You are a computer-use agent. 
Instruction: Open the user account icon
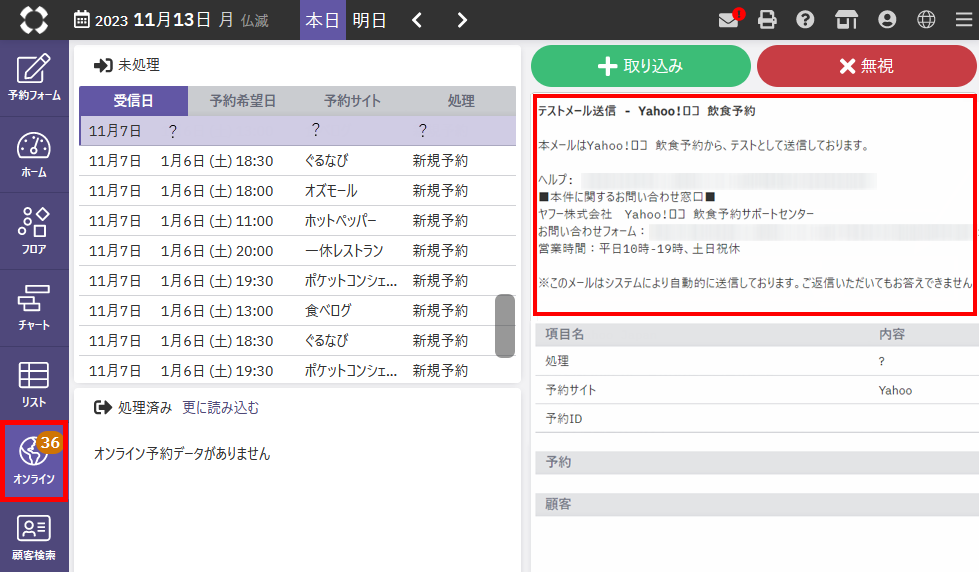coord(886,20)
